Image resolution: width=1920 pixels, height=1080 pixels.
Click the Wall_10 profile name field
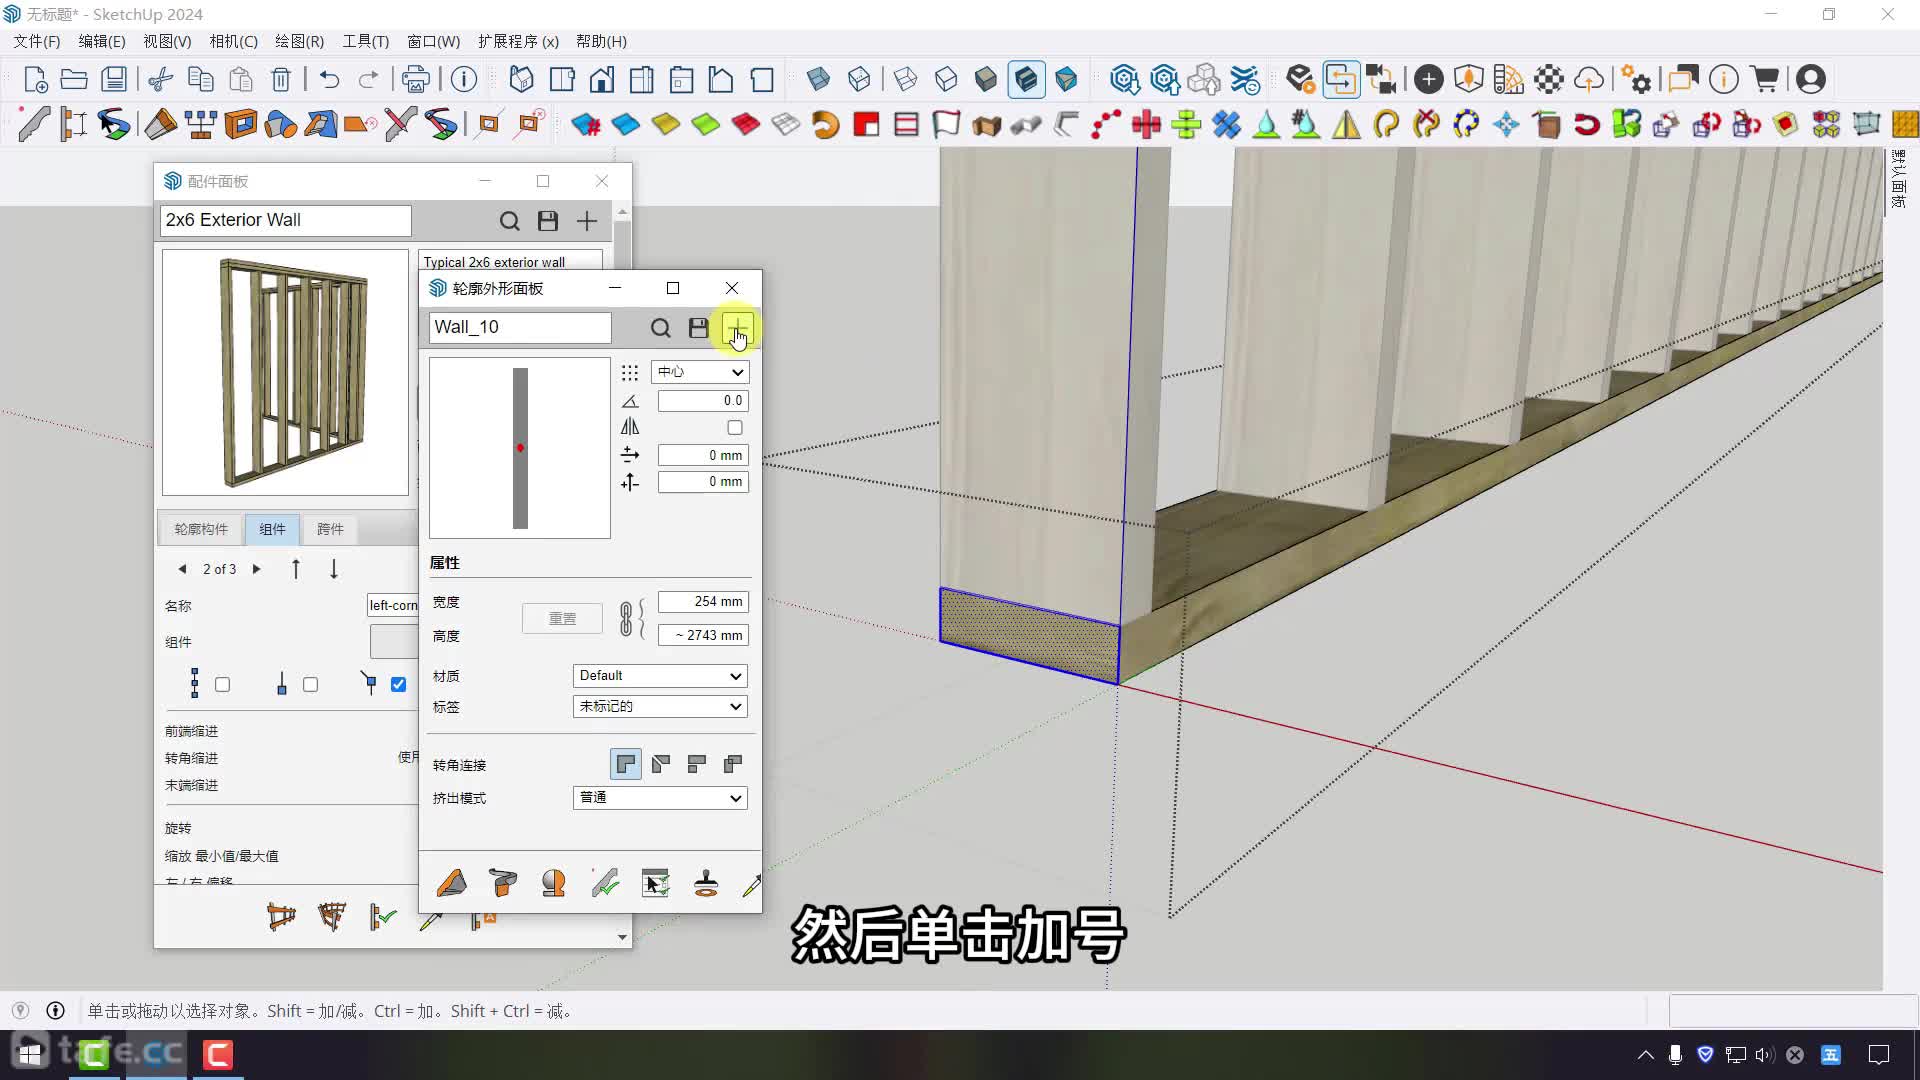520,327
